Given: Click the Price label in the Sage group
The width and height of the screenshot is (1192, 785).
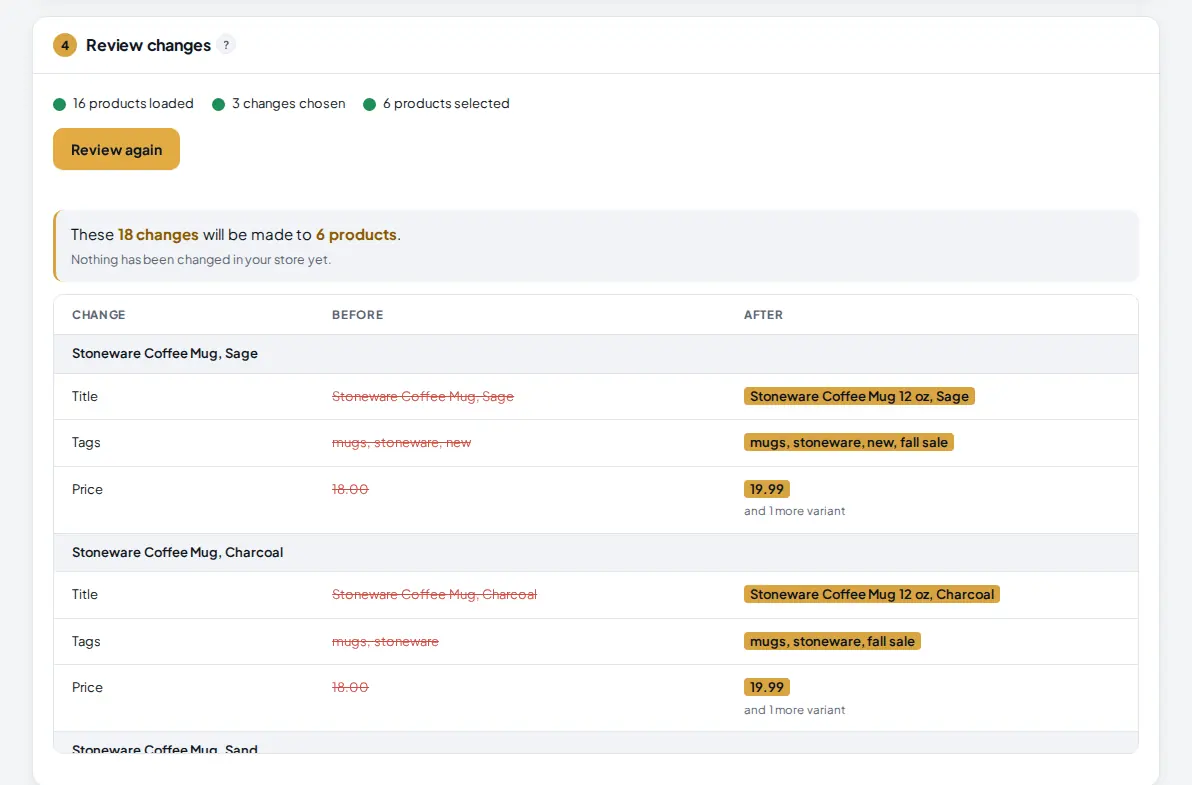Looking at the screenshot, I should [87, 489].
